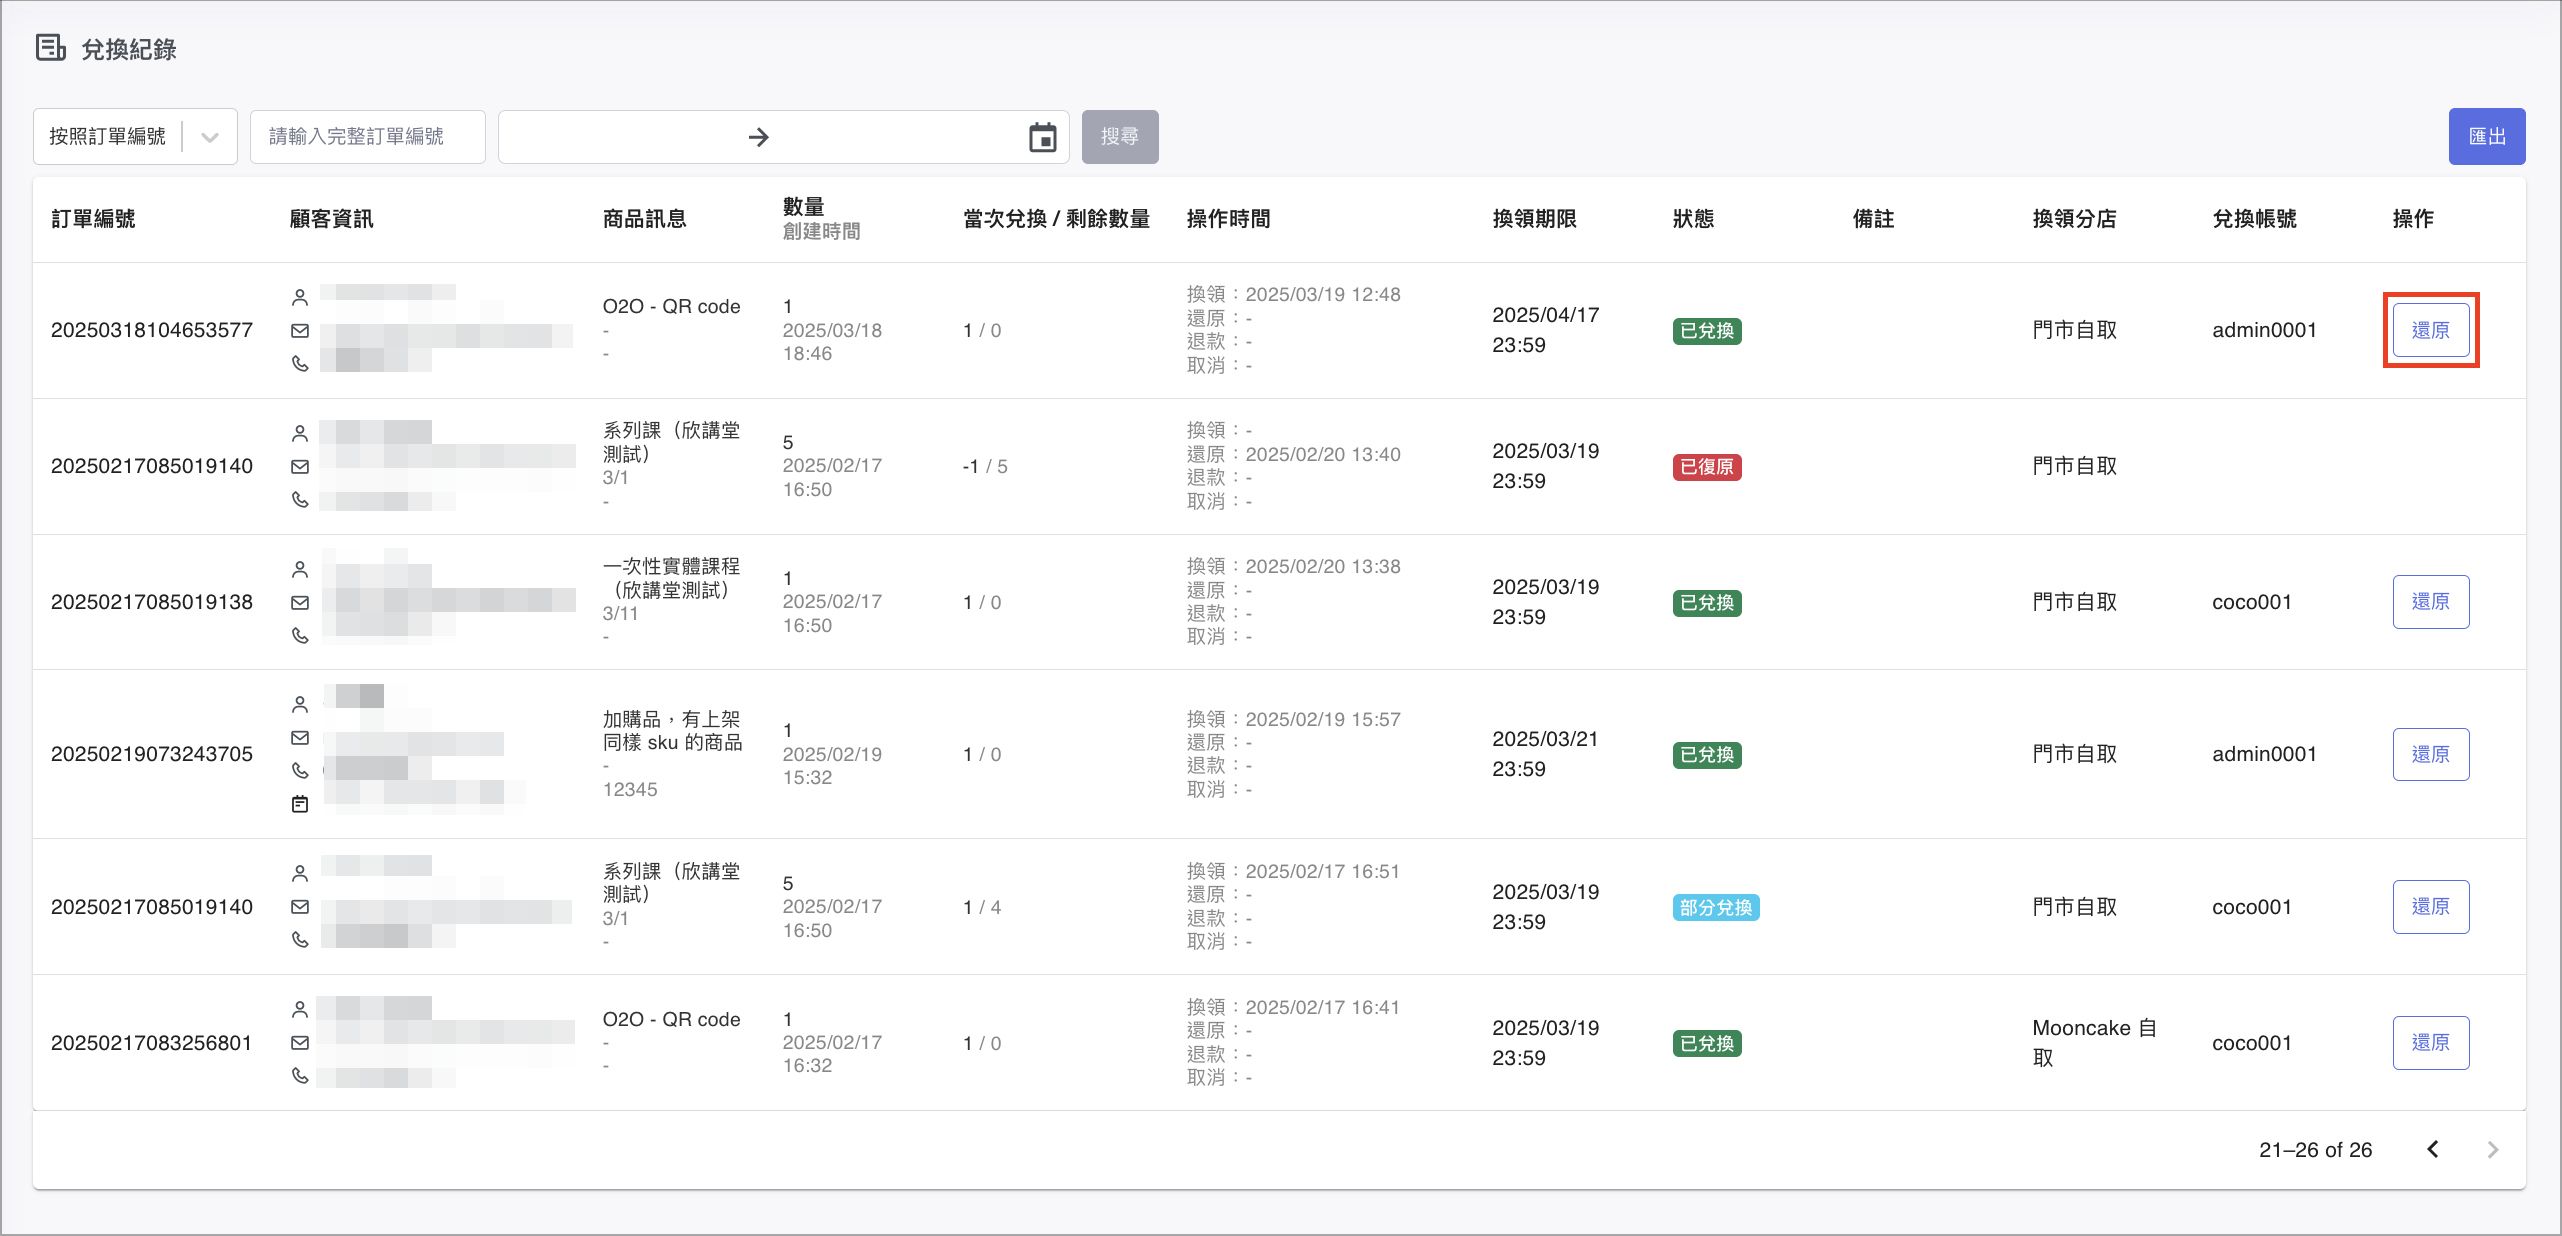
Task: Click the phone icon in order 20250219073243705 row
Action: [300, 770]
